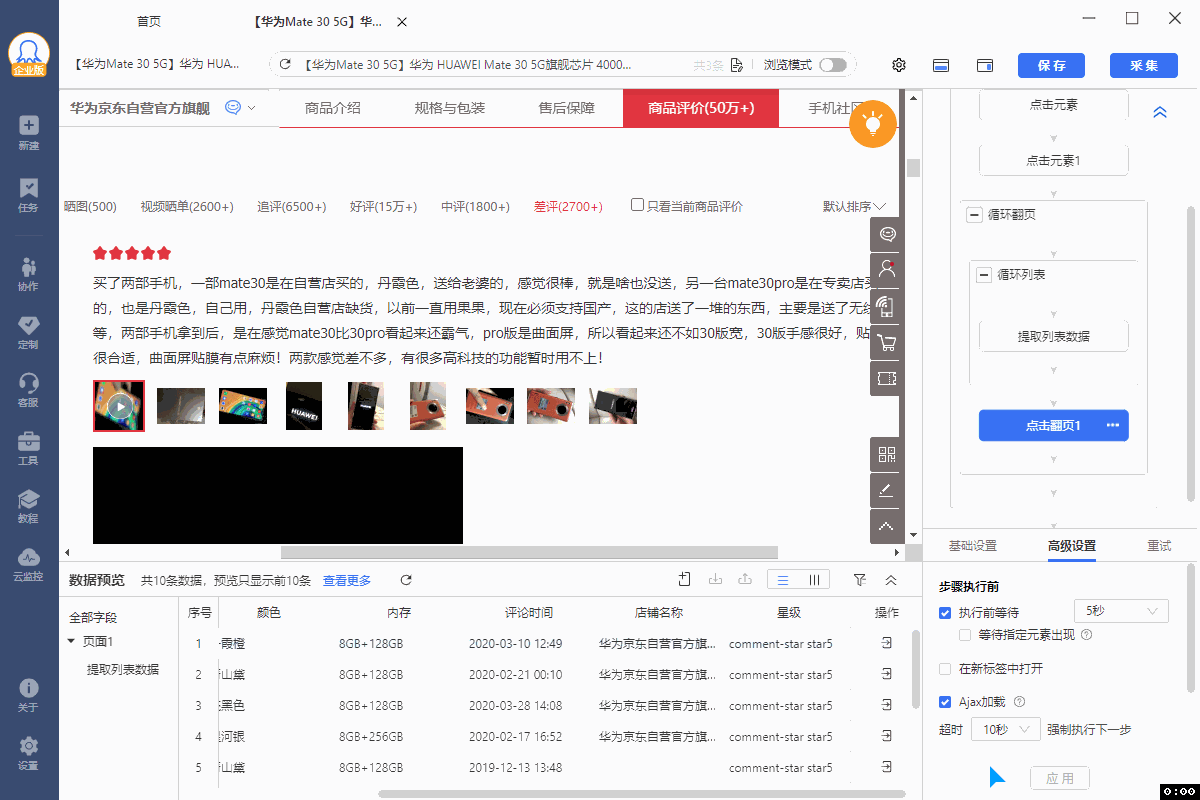Click the 保存 button
Viewport: 1200px width, 800px height.
pos(1051,65)
